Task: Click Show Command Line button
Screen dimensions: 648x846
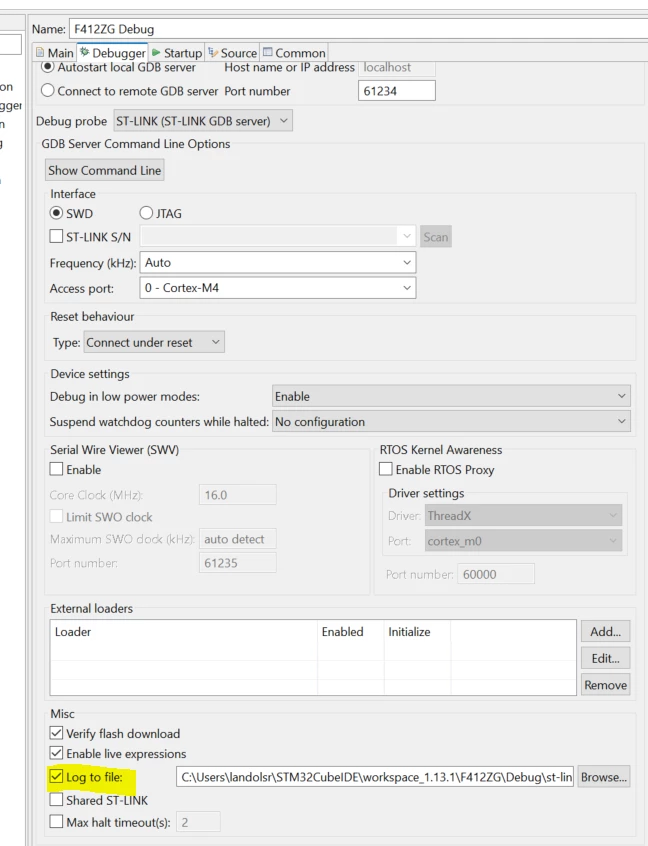Action: (x=105, y=170)
